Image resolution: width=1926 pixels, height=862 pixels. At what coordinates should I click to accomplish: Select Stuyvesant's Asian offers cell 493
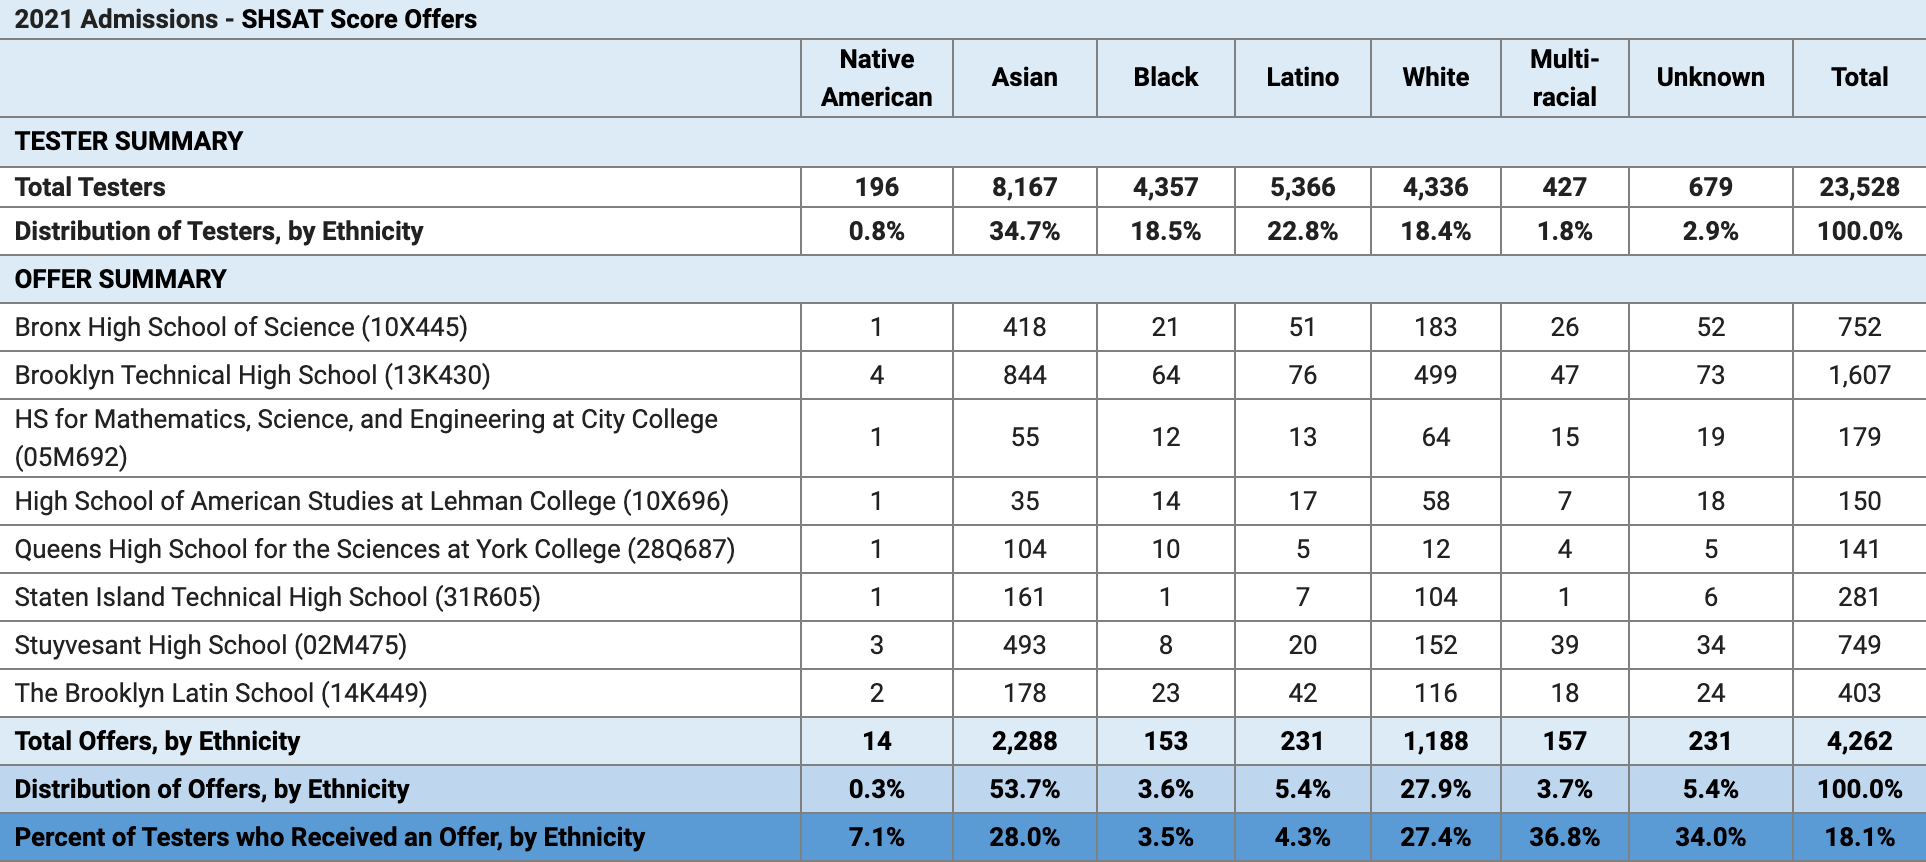1024,645
